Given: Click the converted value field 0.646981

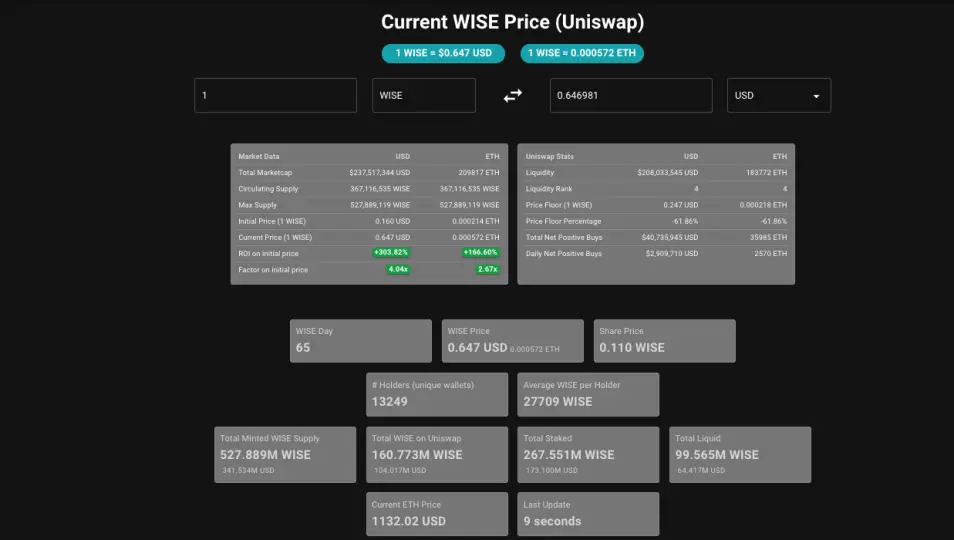Looking at the screenshot, I should point(631,95).
